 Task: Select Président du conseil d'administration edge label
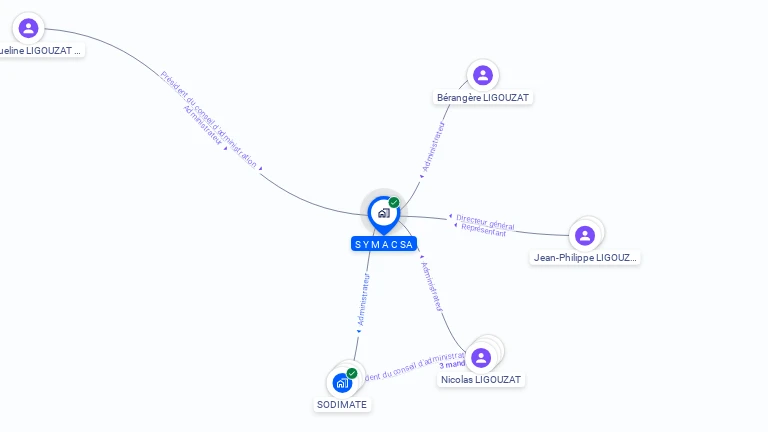point(209,120)
